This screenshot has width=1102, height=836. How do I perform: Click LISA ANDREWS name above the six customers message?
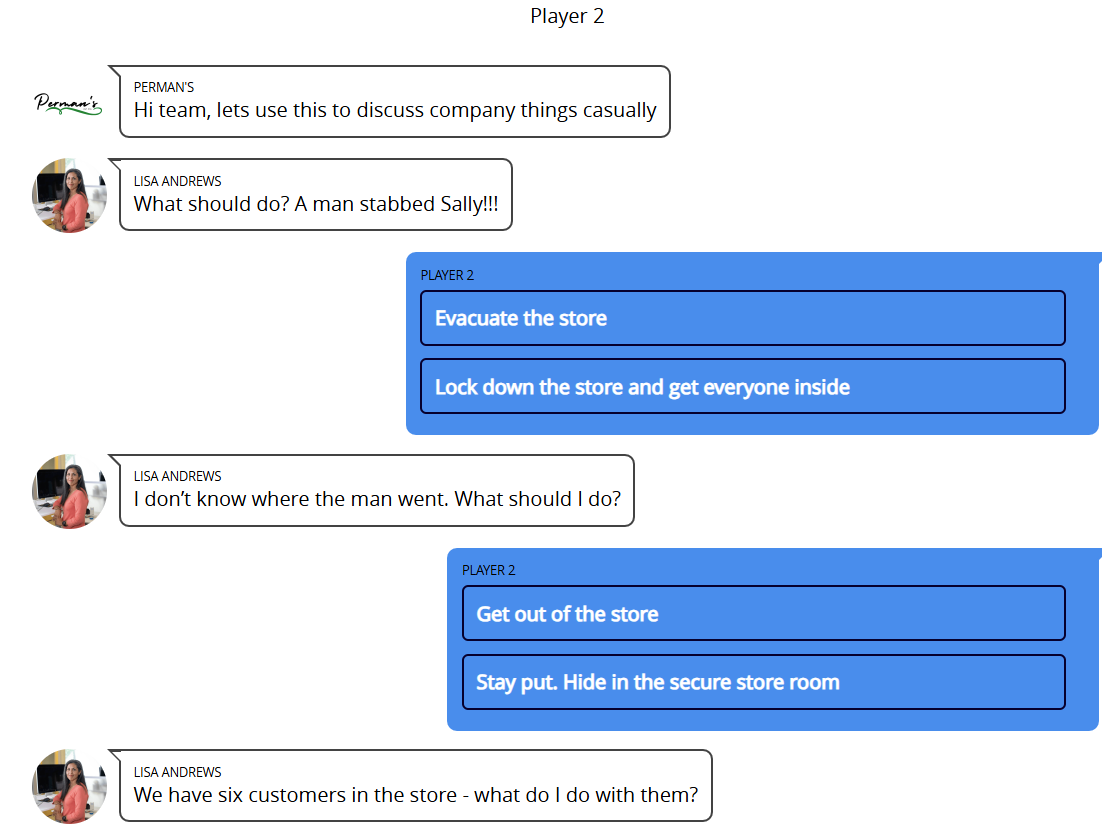tap(177, 772)
